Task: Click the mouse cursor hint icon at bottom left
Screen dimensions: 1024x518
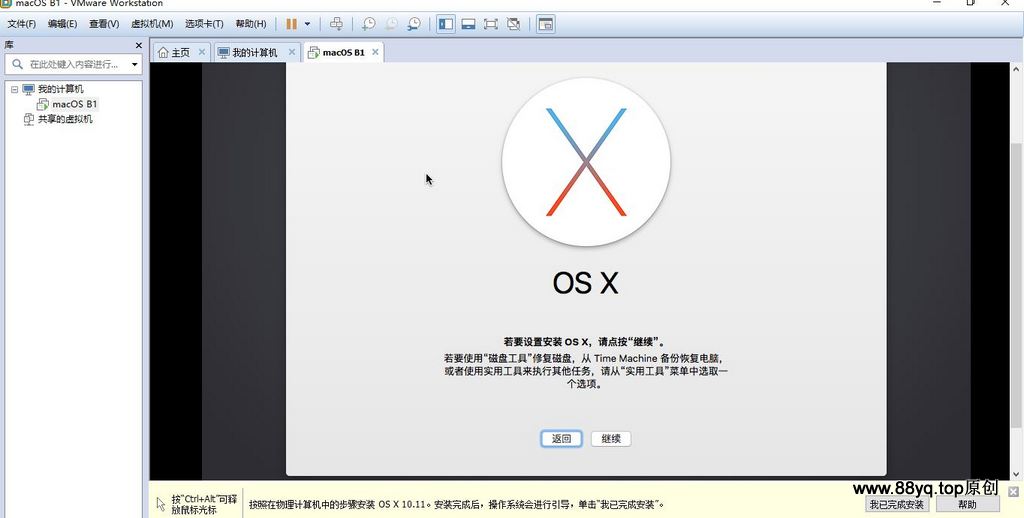Action: (161, 504)
